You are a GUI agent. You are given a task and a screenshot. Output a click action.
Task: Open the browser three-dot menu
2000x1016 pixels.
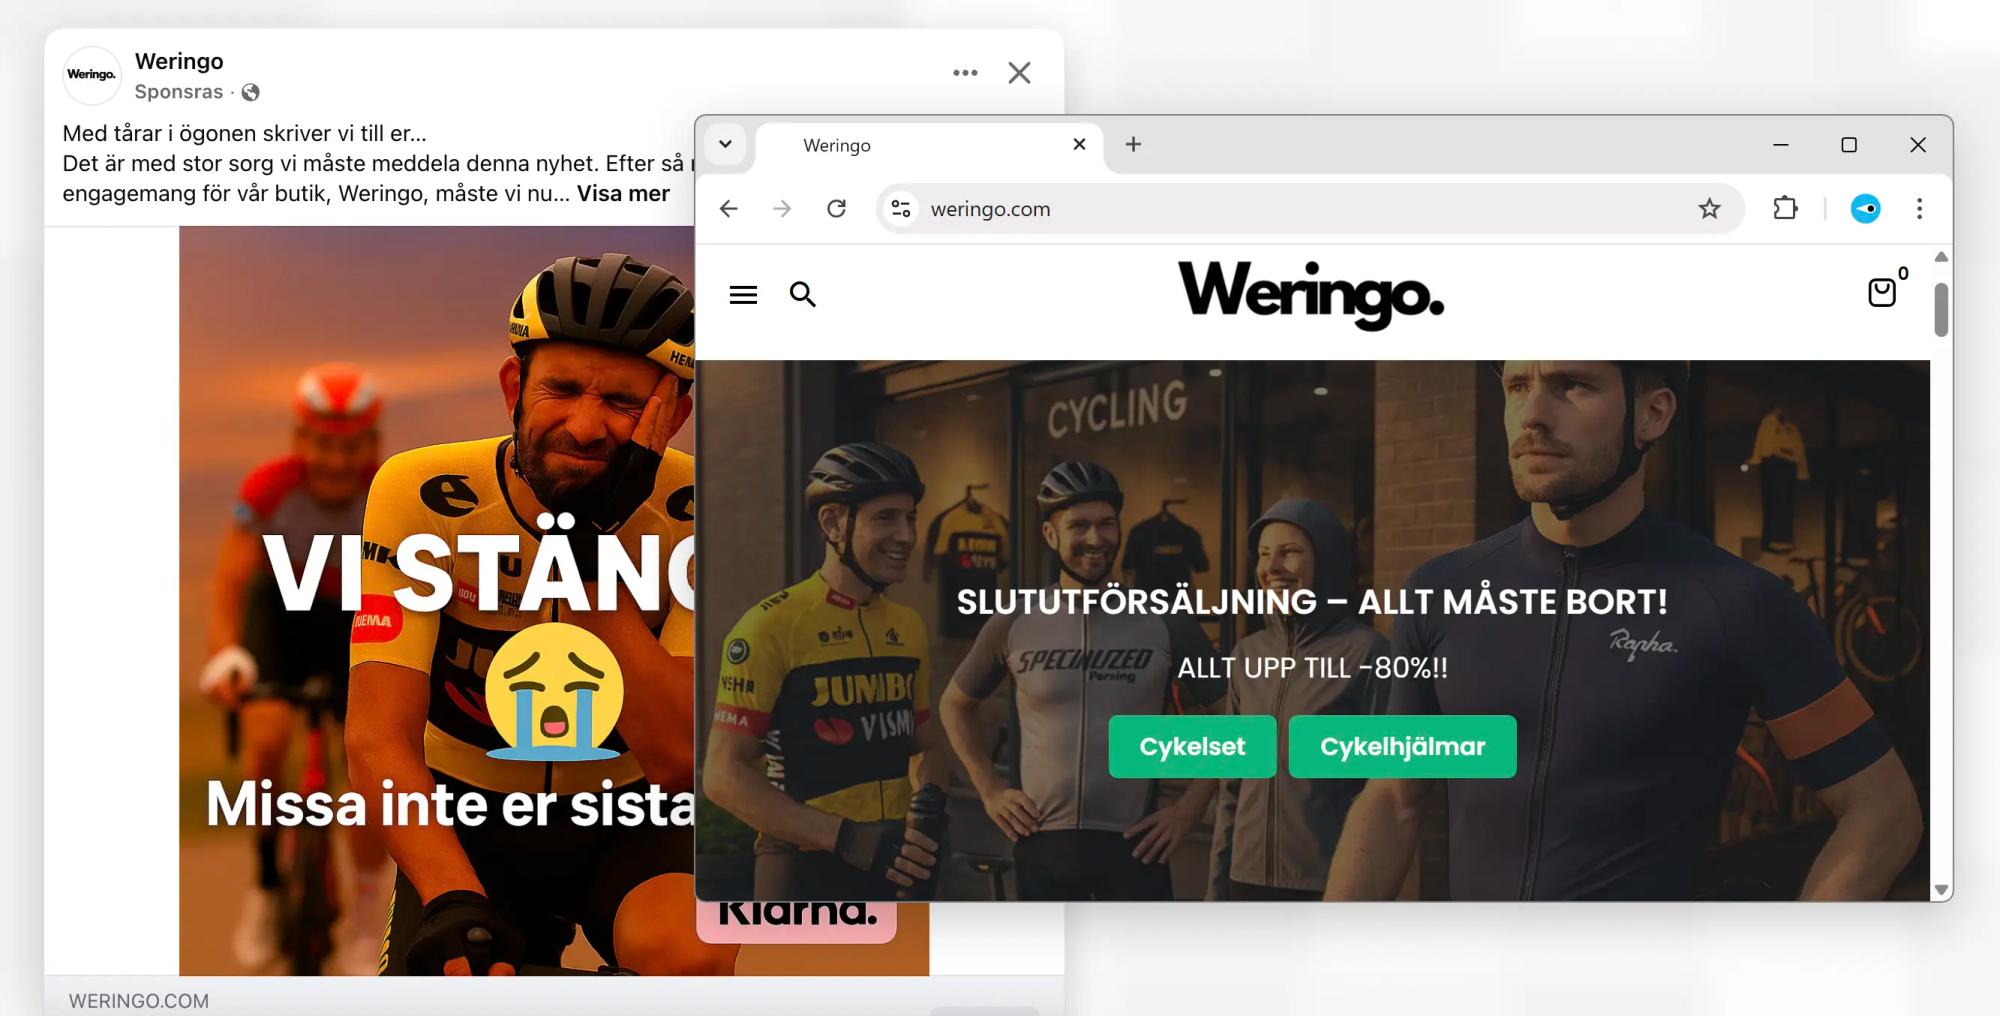pyautogui.click(x=1919, y=208)
